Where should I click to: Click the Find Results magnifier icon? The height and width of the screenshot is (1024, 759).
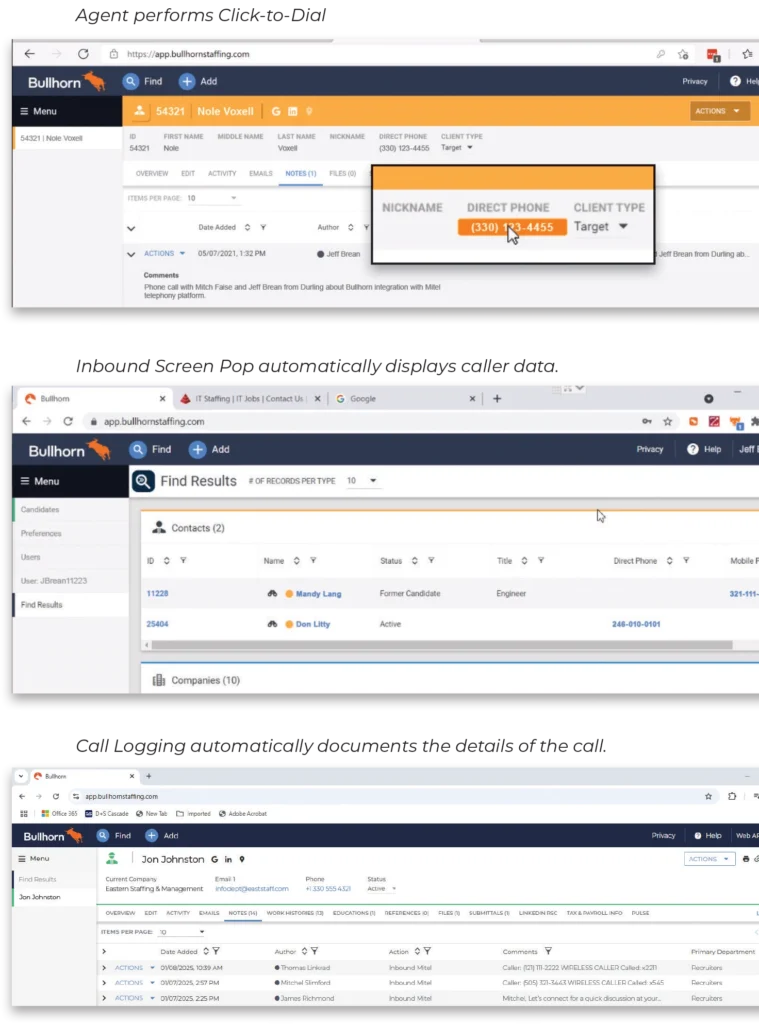pyautogui.click(x=143, y=481)
